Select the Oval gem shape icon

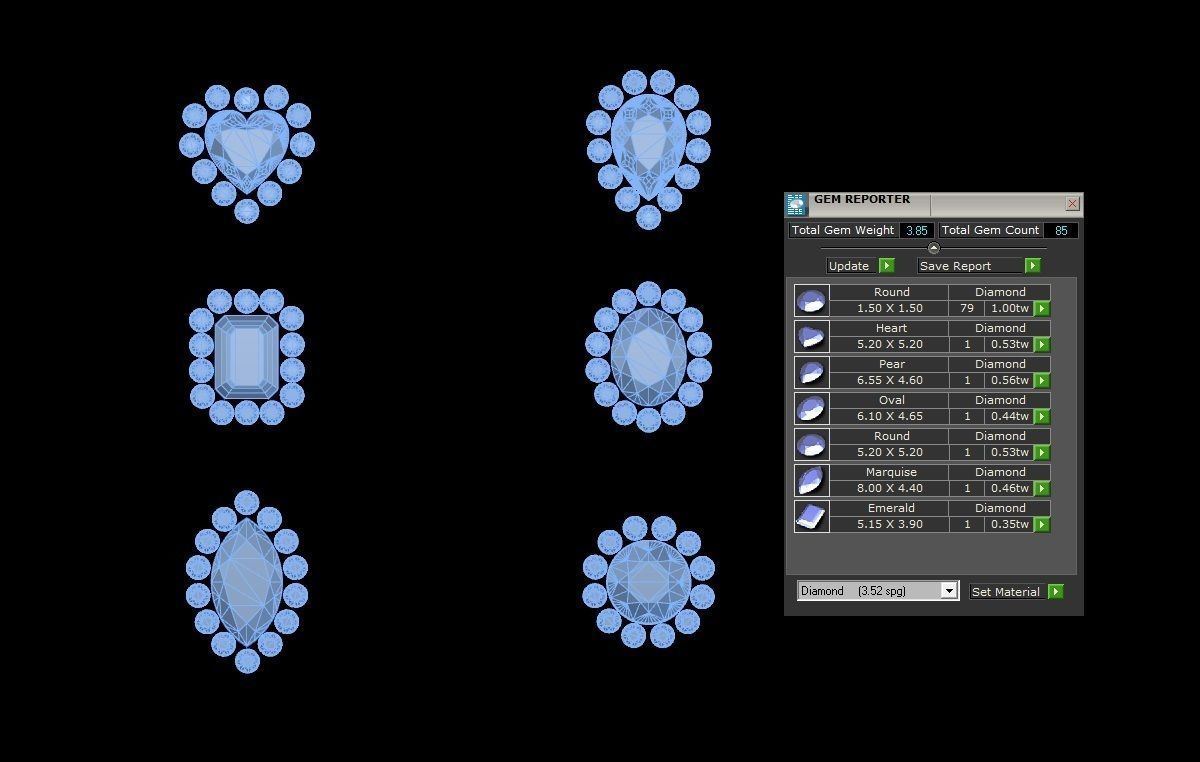tap(812, 408)
